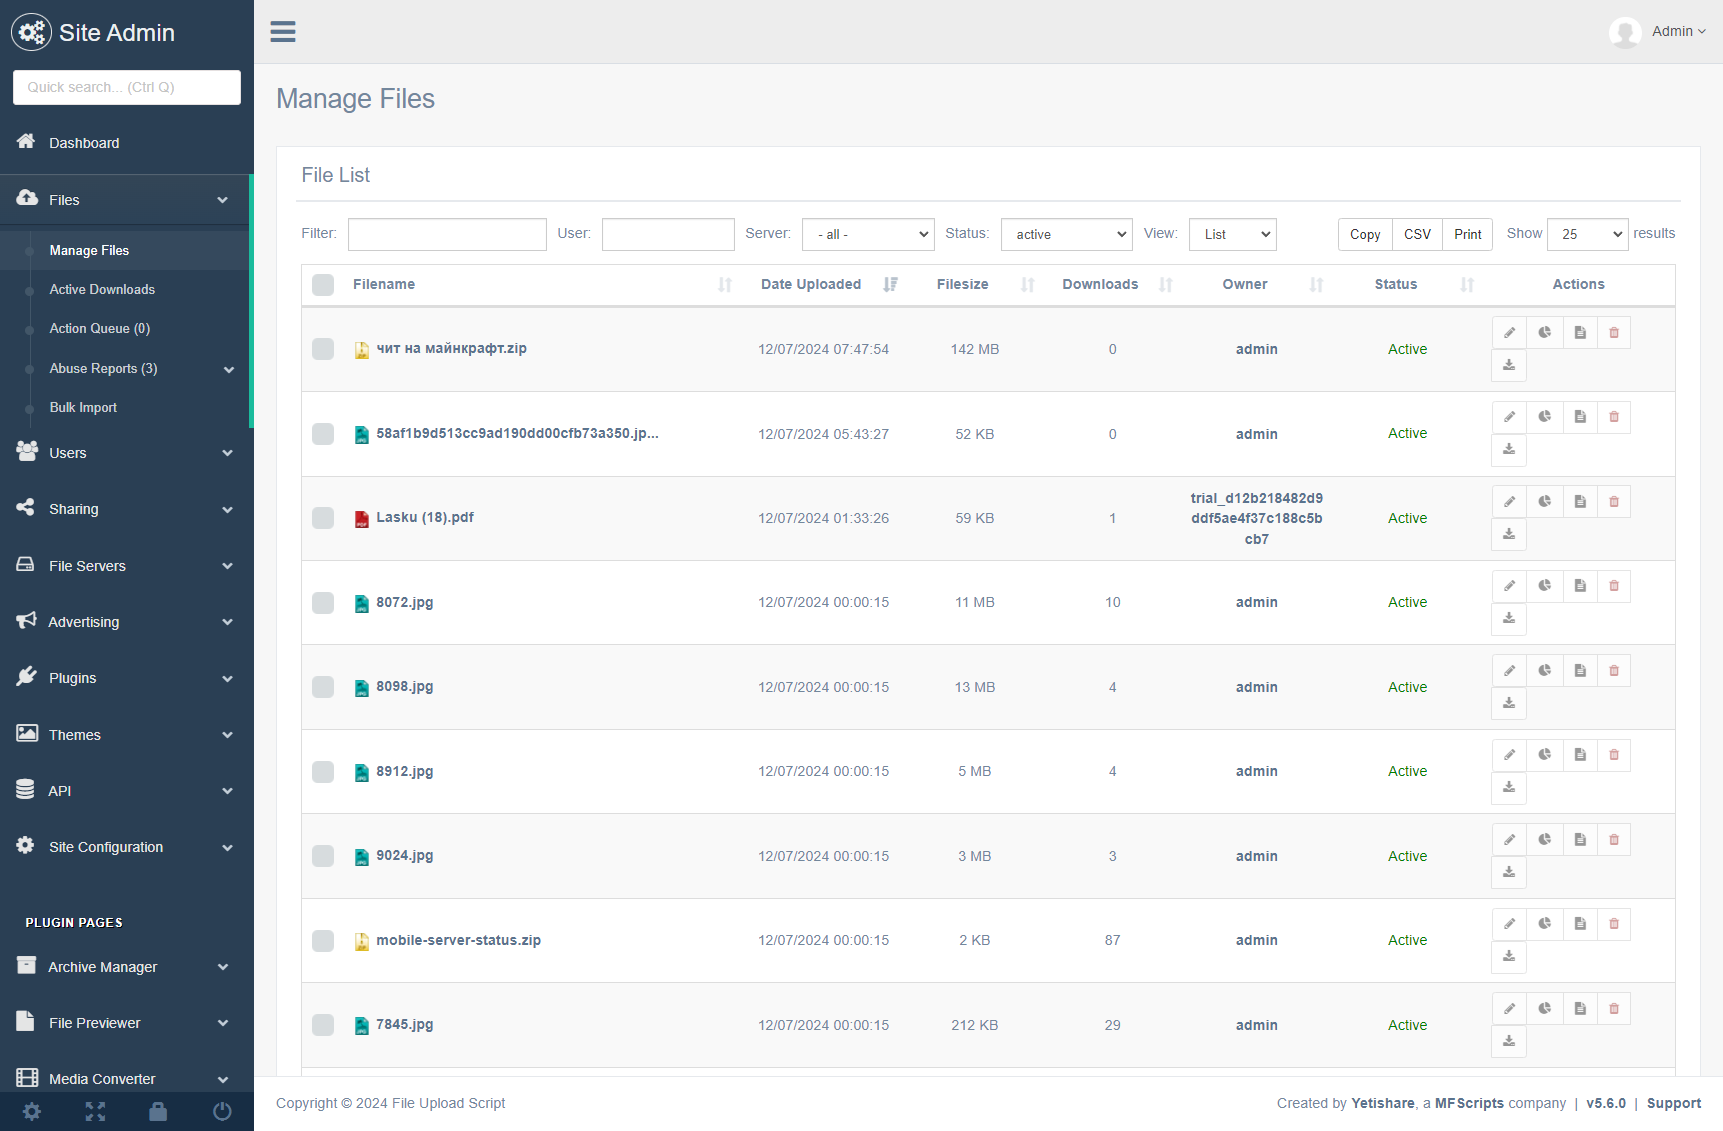1723x1131 pixels.
Task: Click the edit pencil icon for 8072.jpg
Action: [1509, 586]
